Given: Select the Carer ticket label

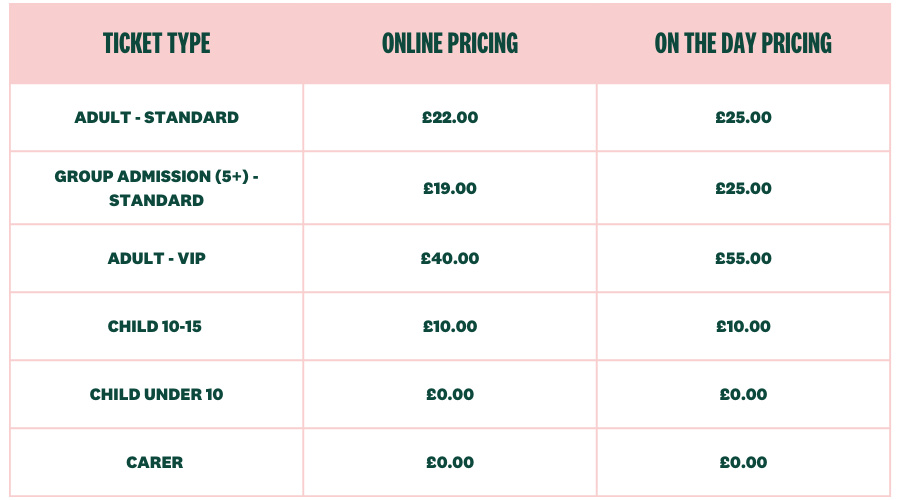Looking at the screenshot, I should pyautogui.click(x=155, y=462).
